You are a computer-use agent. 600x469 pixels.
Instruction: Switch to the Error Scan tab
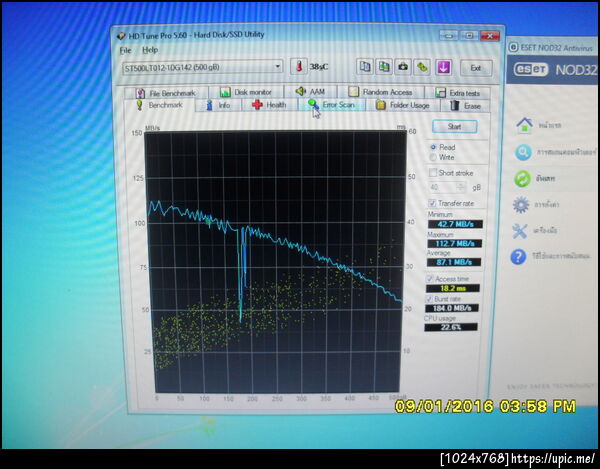click(x=331, y=104)
